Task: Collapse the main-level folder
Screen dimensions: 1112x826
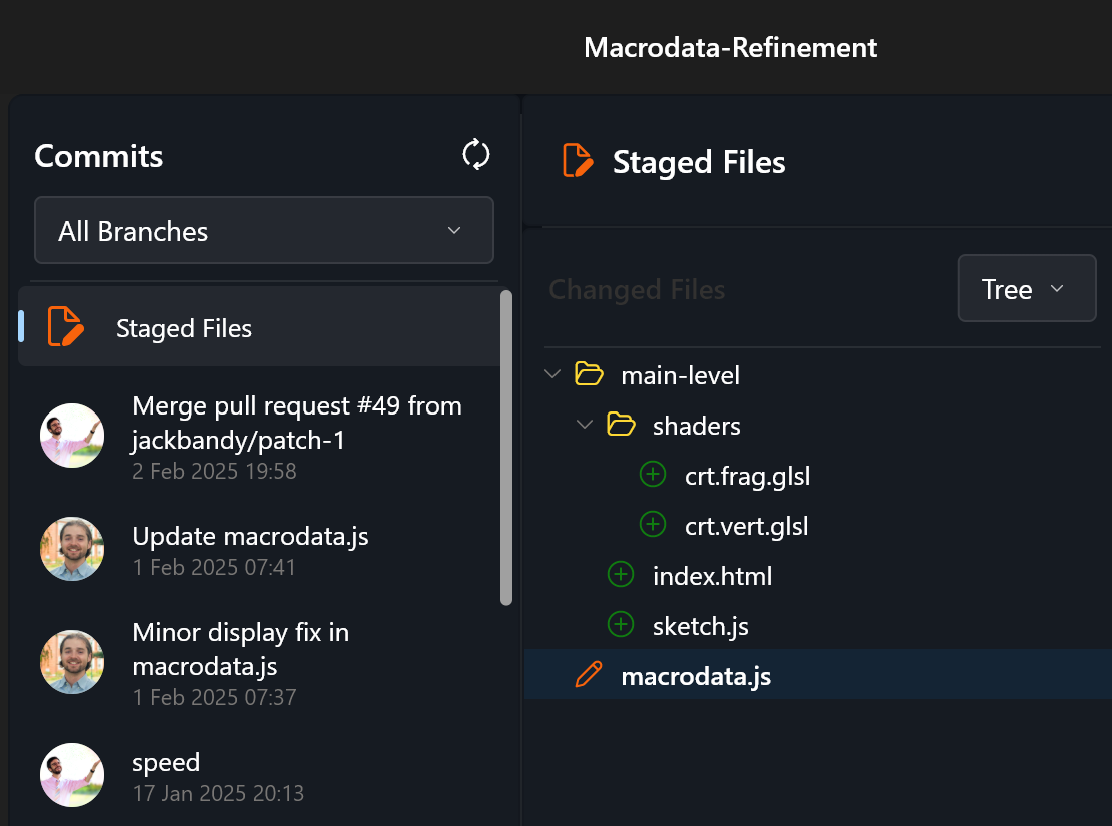Action: [x=552, y=373]
